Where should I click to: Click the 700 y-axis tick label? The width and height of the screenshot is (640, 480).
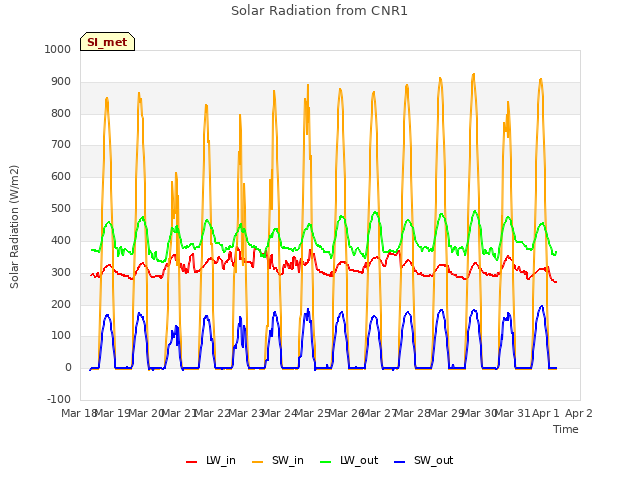pos(61,144)
